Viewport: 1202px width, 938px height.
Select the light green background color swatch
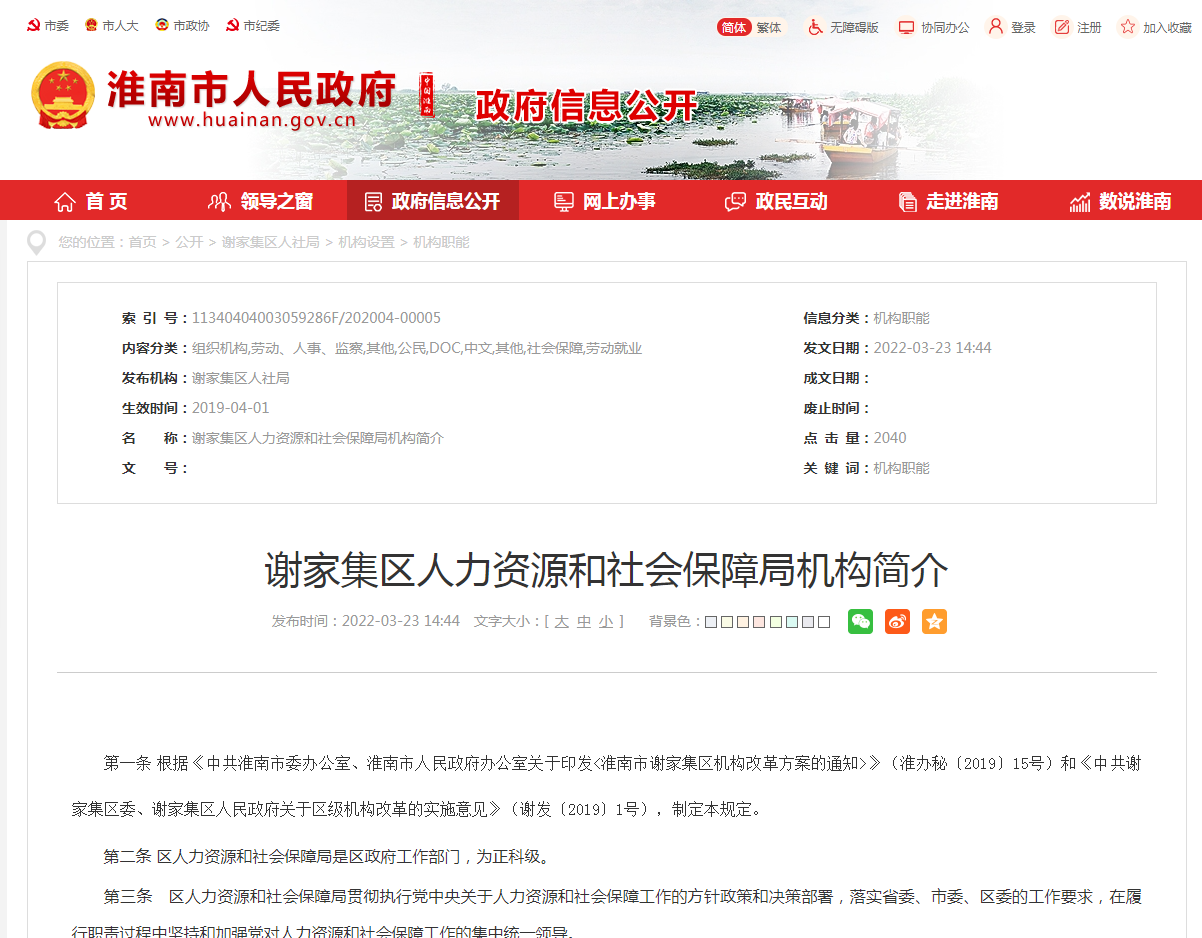pos(776,621)
